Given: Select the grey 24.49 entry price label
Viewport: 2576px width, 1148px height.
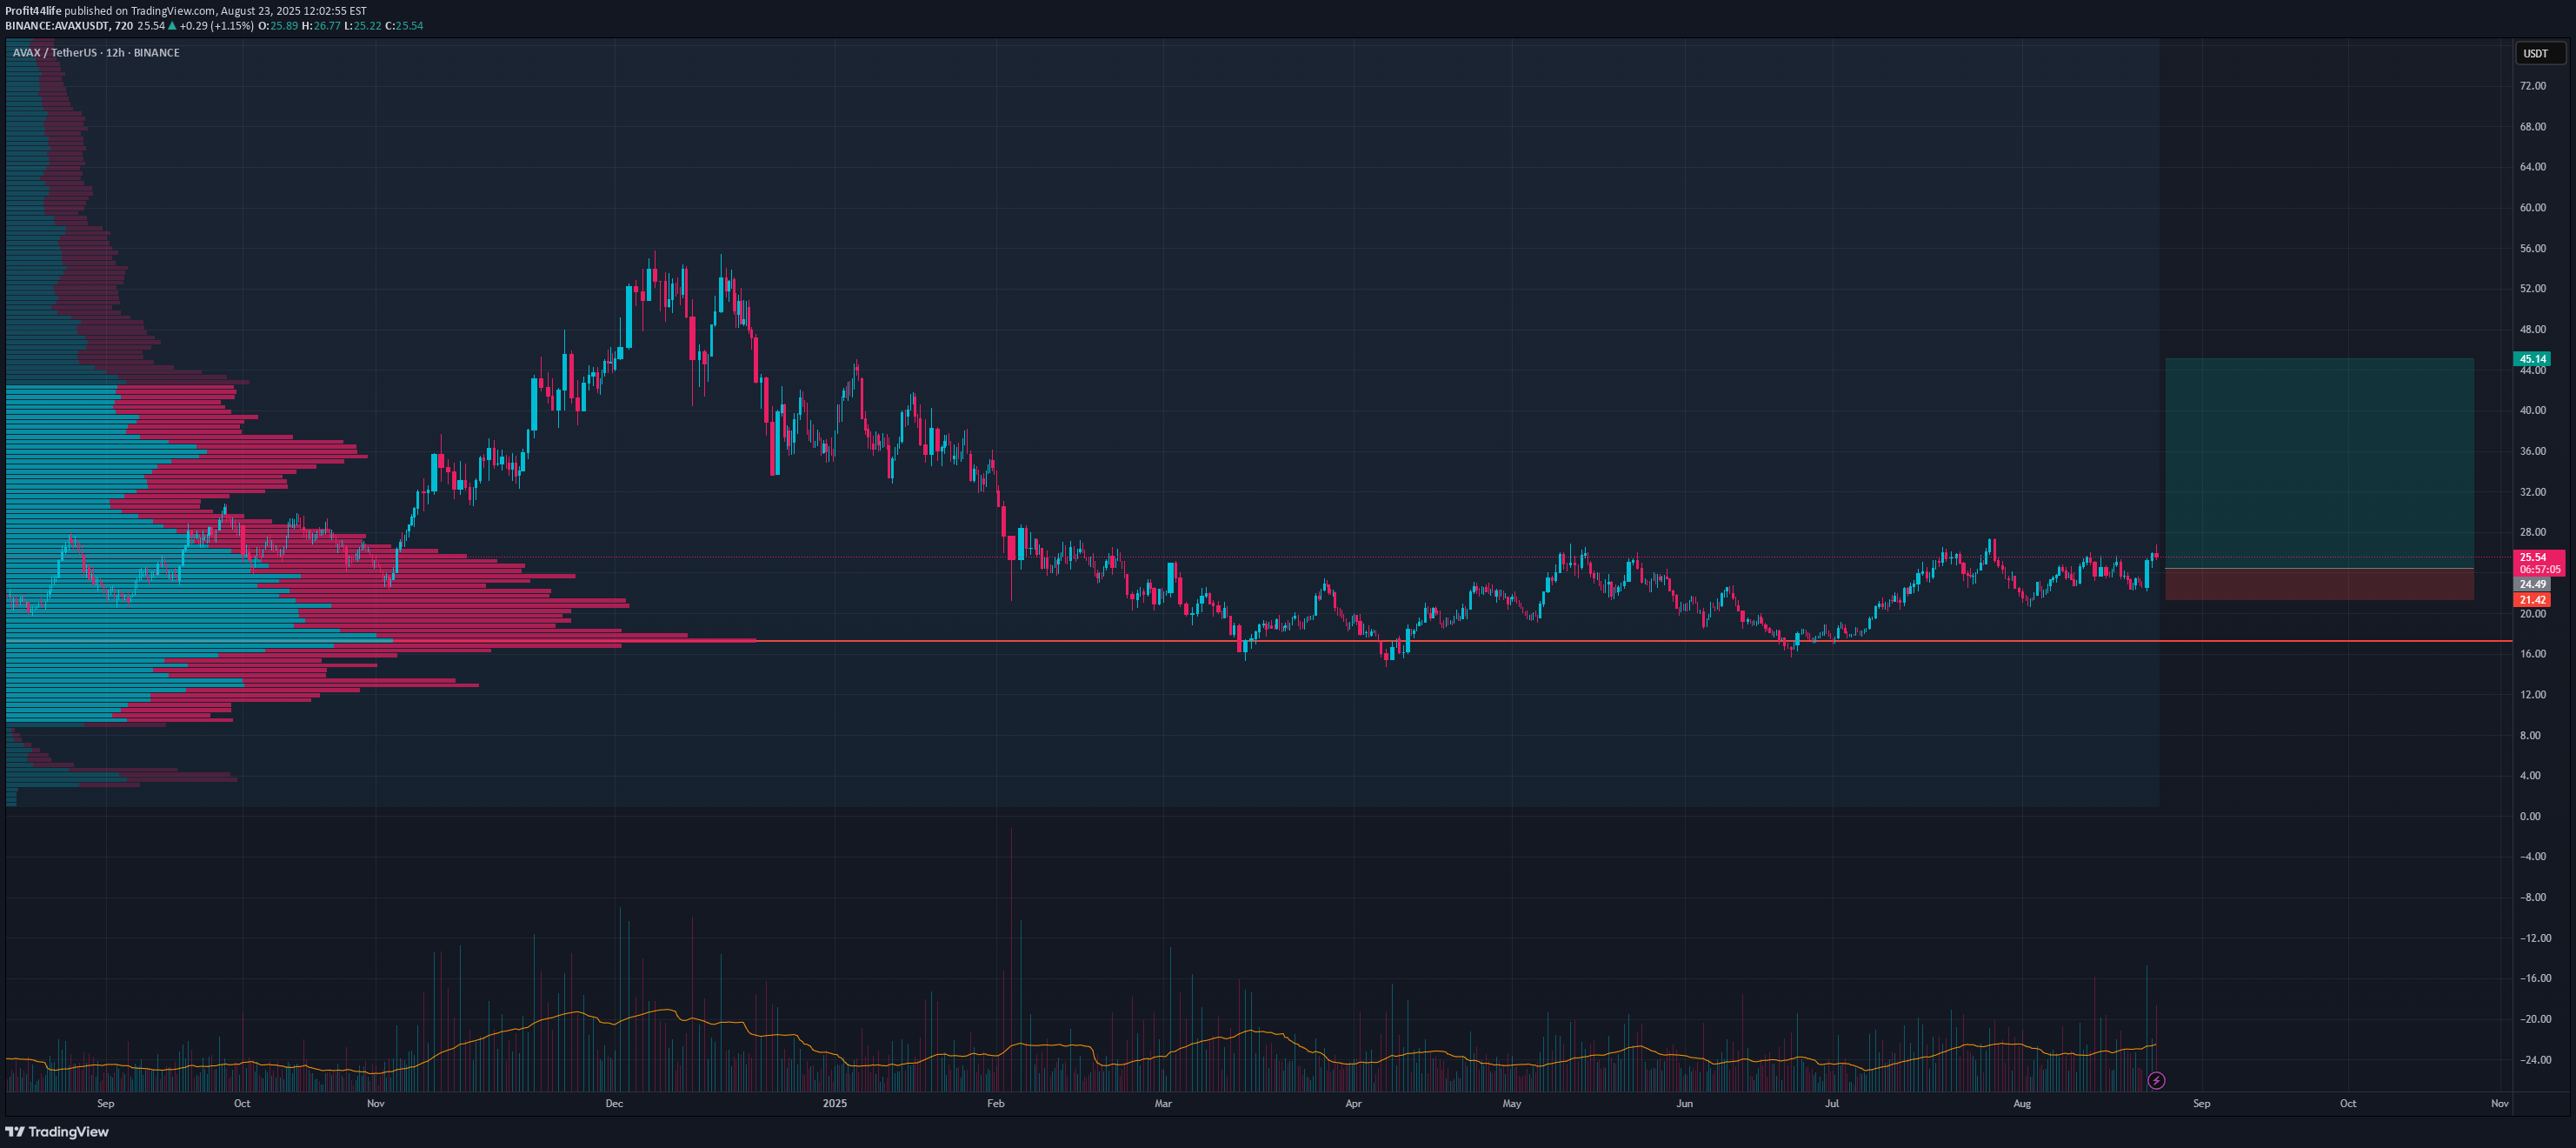Looking at the screenshot, I should [2531, 584].
